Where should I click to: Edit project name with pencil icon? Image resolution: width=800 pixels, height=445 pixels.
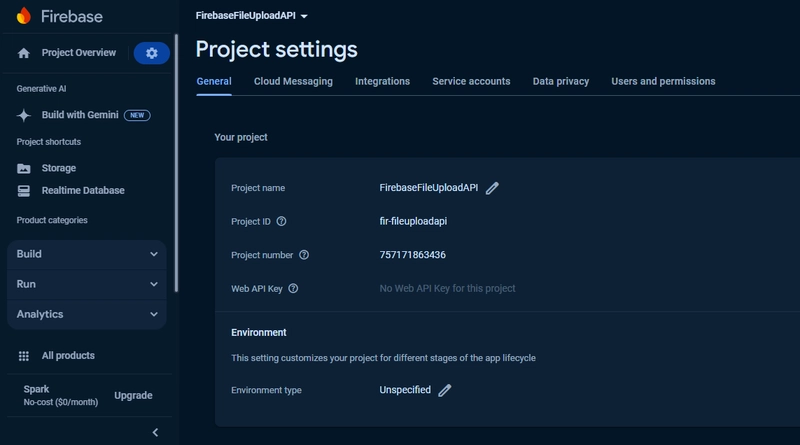[x=492, y=188]
